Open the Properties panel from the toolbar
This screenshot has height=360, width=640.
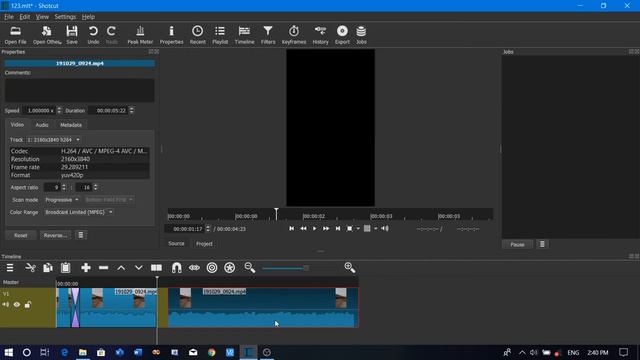pyautogui.click(x=171, y=35)
